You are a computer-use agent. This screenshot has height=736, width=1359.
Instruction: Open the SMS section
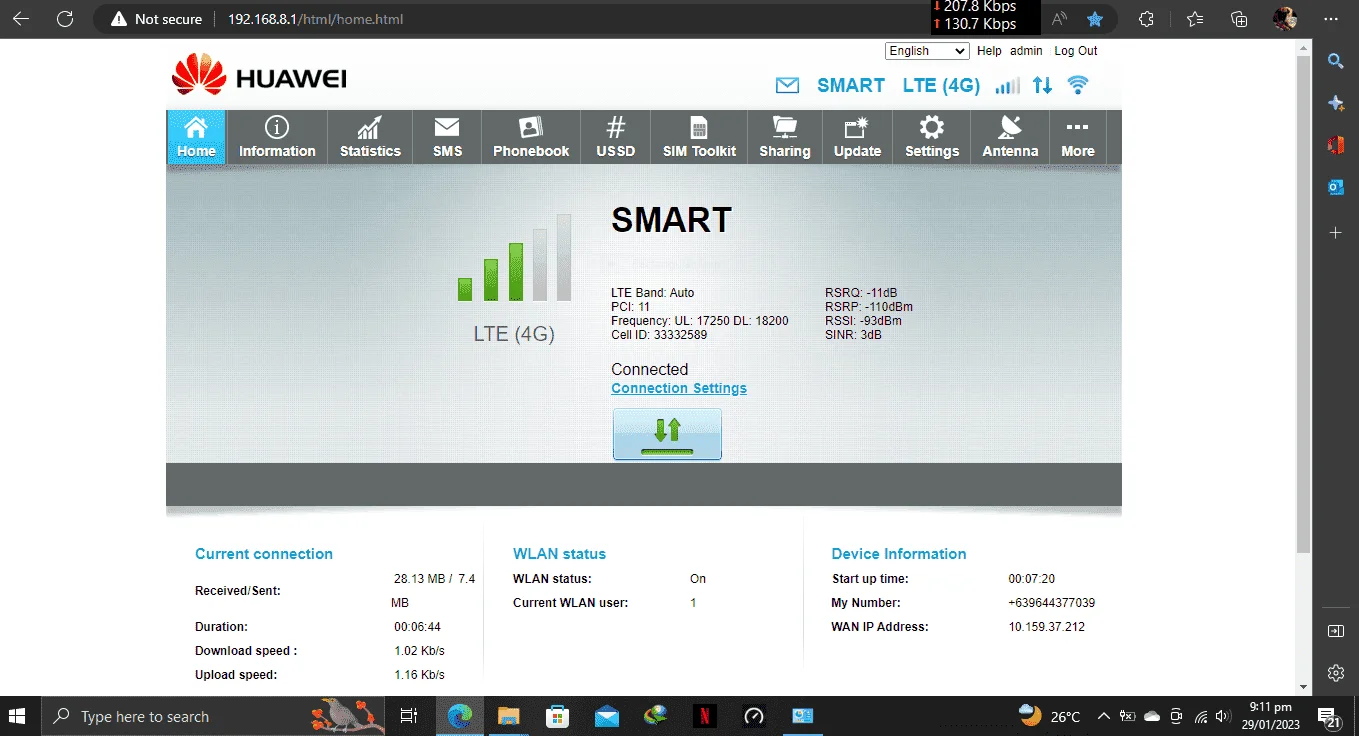[x=447, y=137]
